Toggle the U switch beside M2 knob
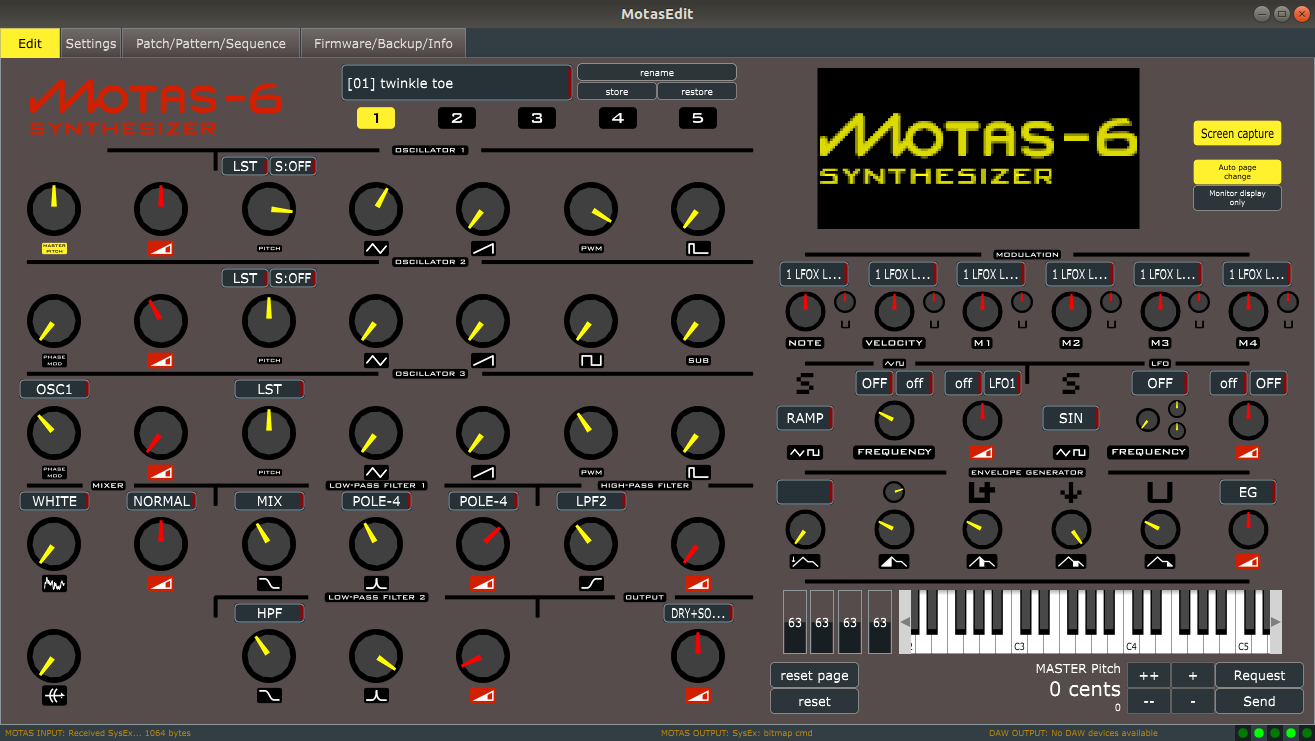This screenshot has height=741, width=1315. coord(1111,324)
